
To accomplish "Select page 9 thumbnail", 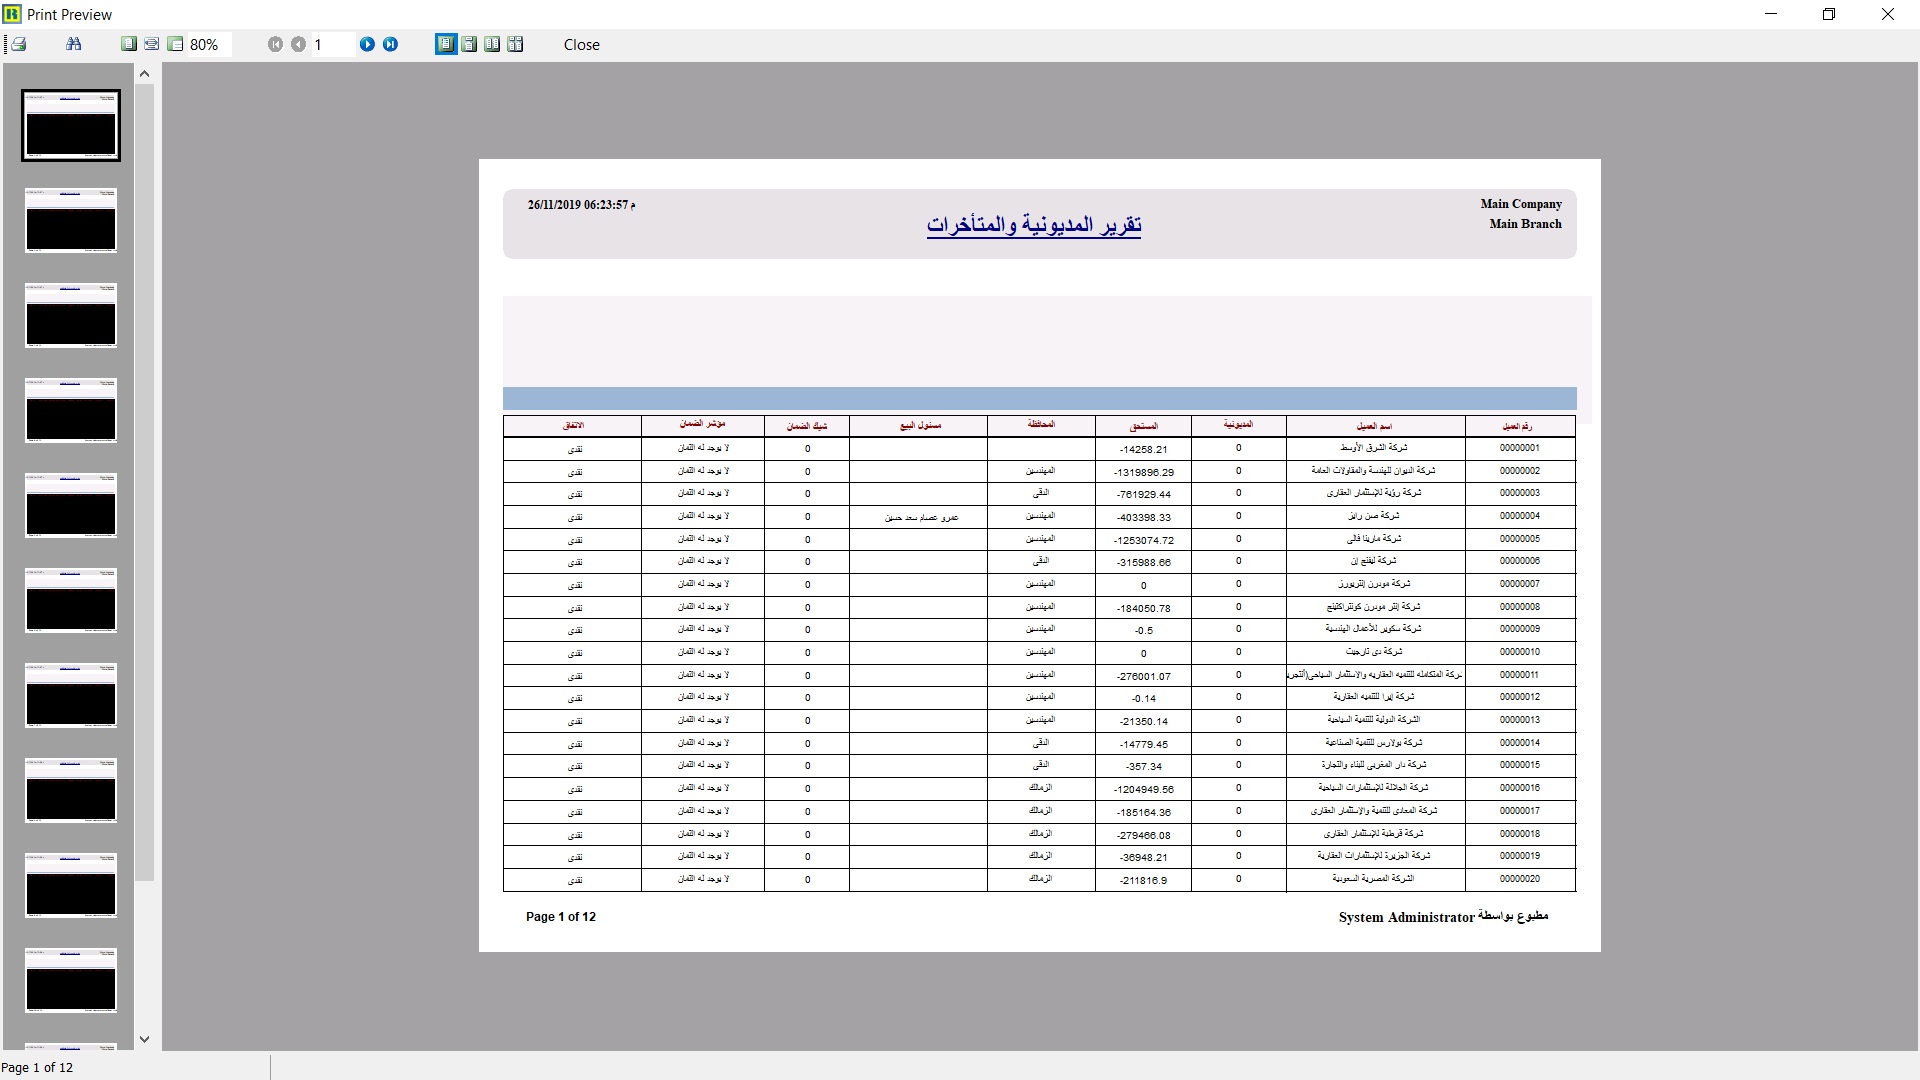I will point(71,885).
